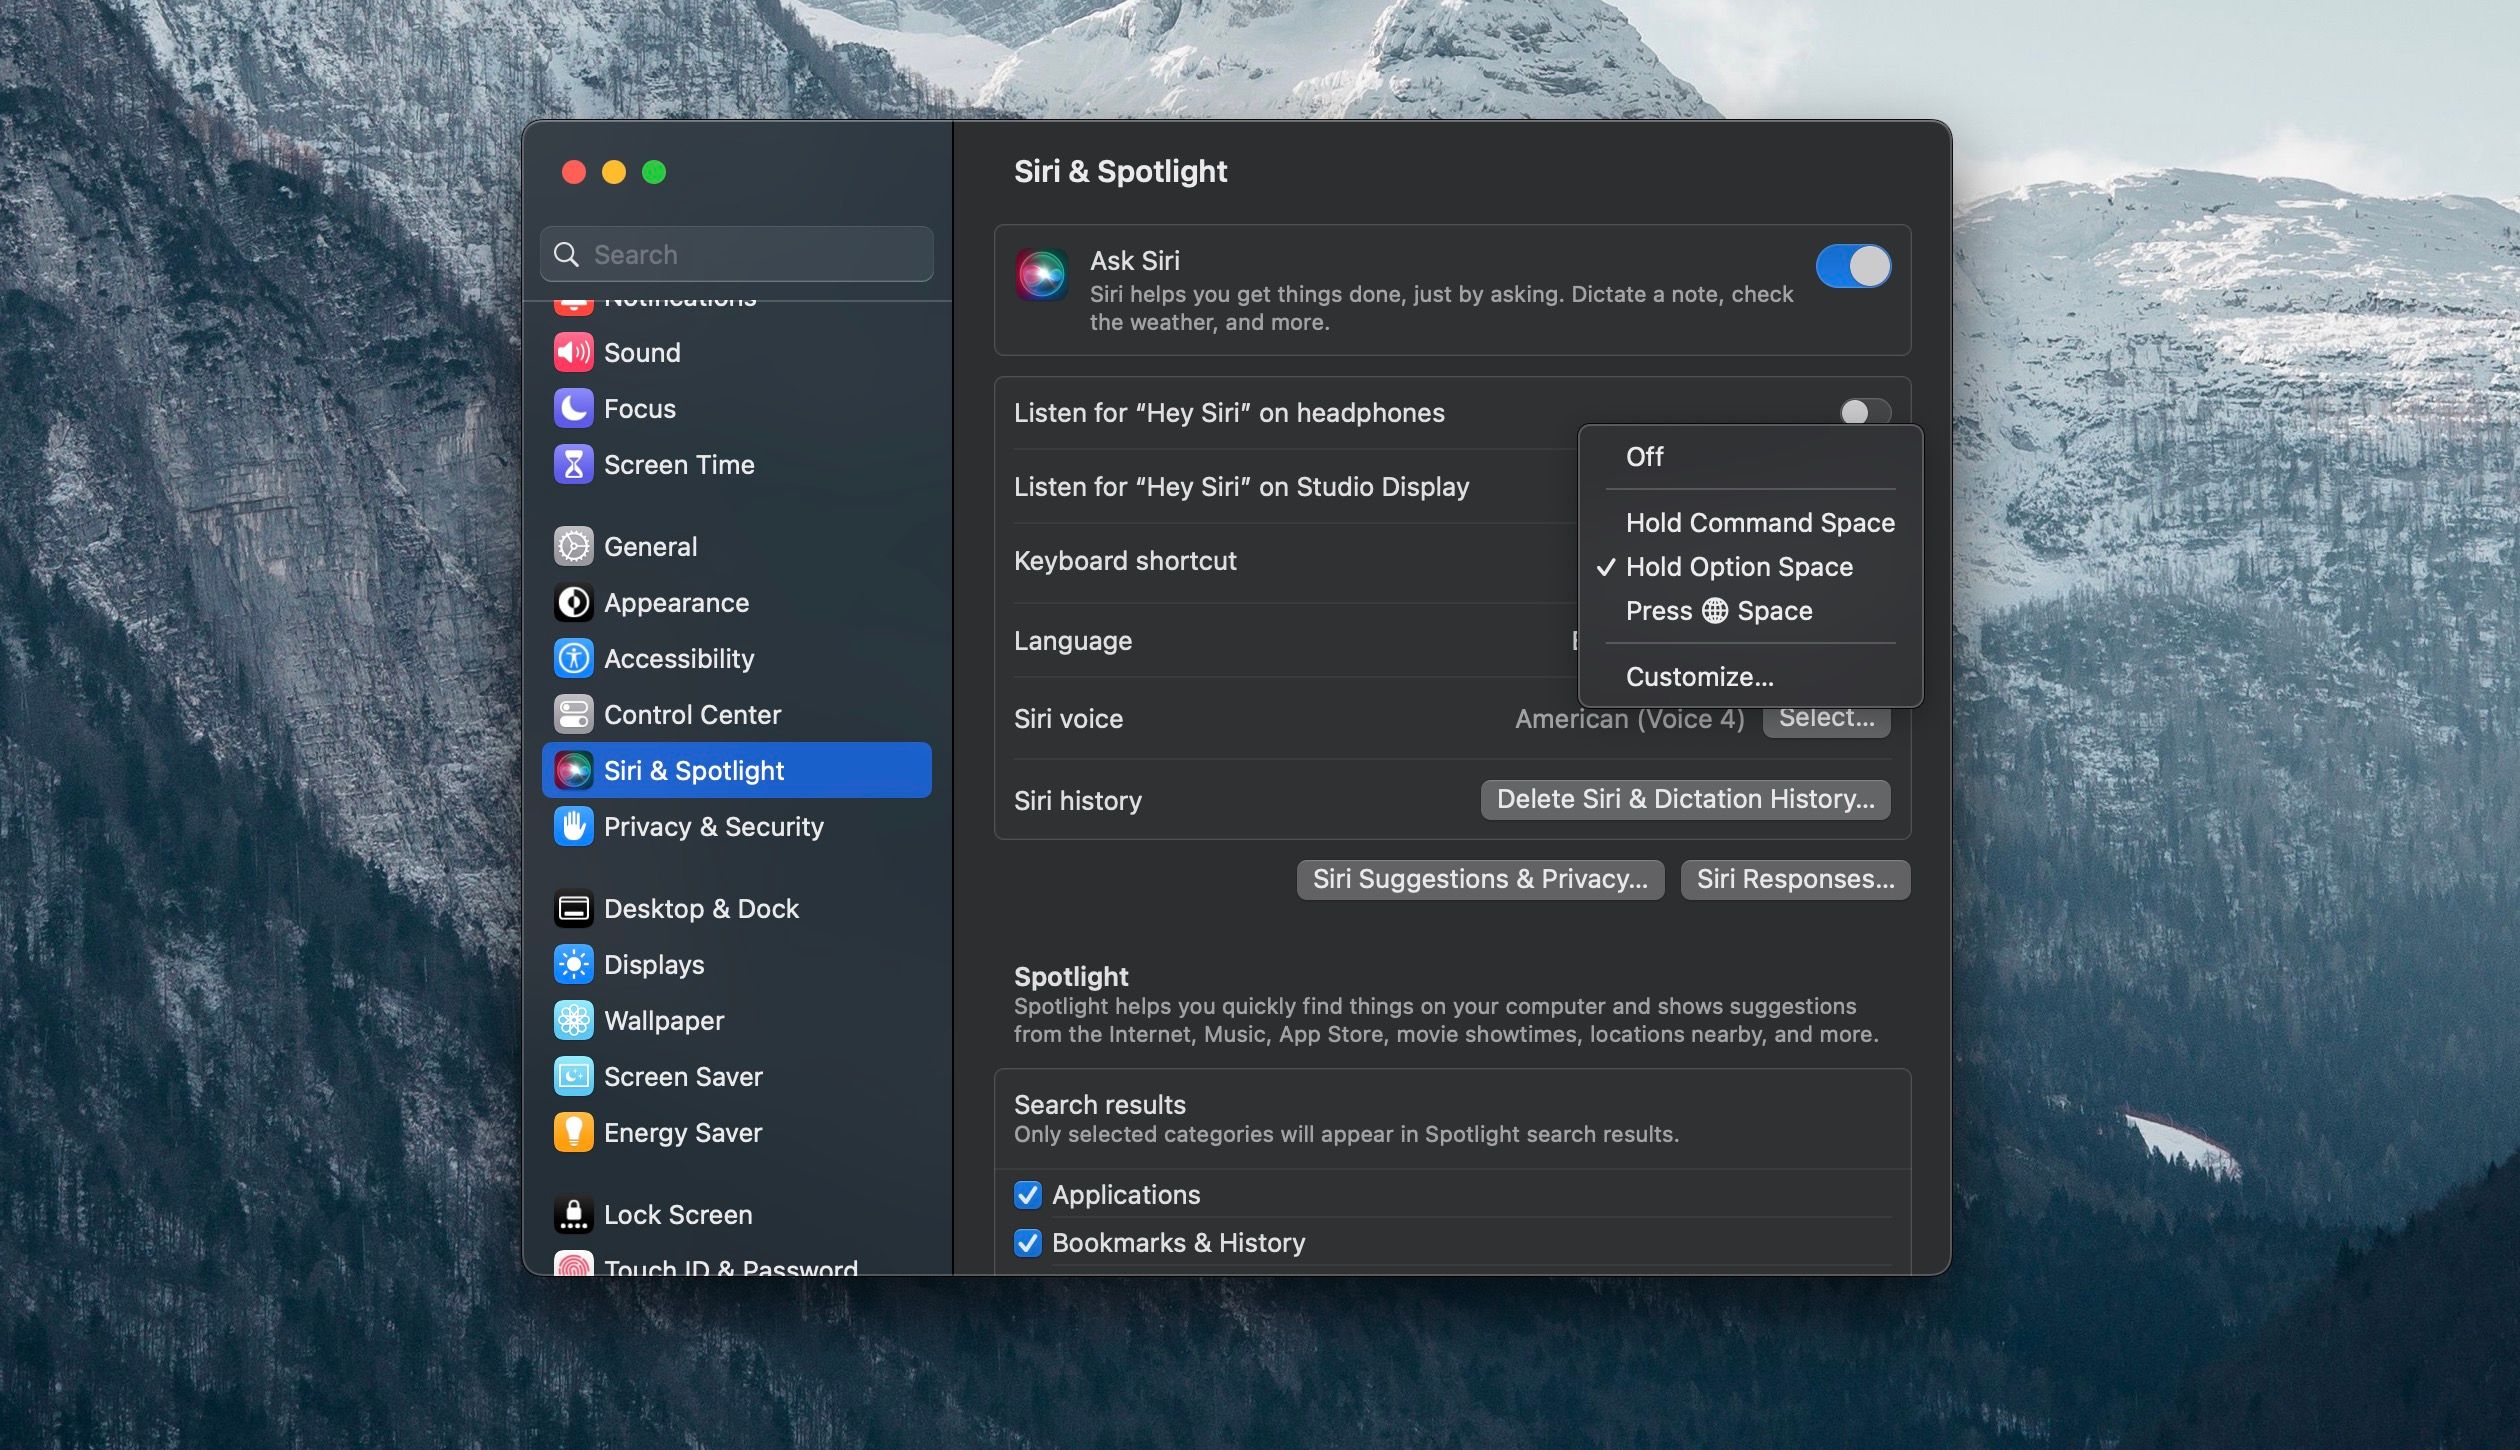
Task: Open Siri Suggestions & Privacy
Action: pos(1479,879)
